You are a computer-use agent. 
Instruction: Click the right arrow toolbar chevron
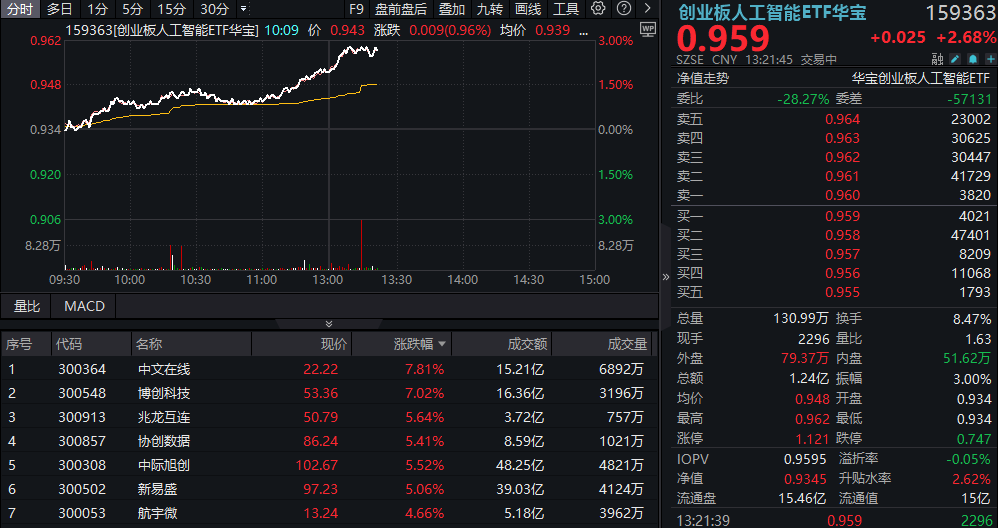(x=645, y=9)
